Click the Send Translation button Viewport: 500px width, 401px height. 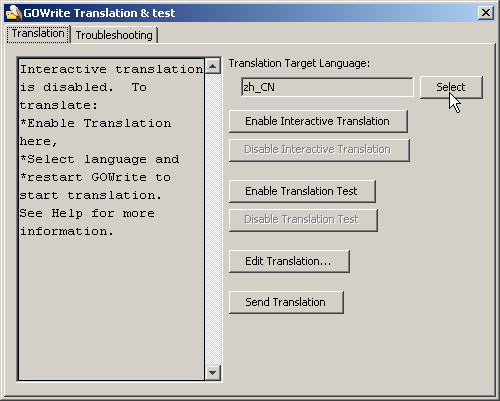tap(286, 302)
